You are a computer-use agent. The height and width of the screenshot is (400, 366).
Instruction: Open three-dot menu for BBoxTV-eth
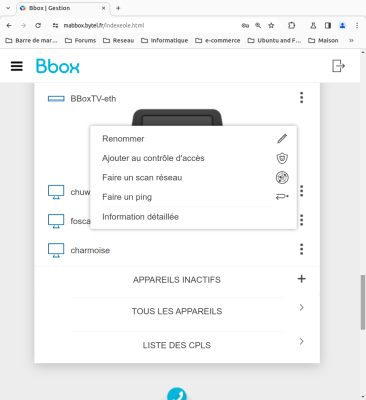(x=301, y=98)
